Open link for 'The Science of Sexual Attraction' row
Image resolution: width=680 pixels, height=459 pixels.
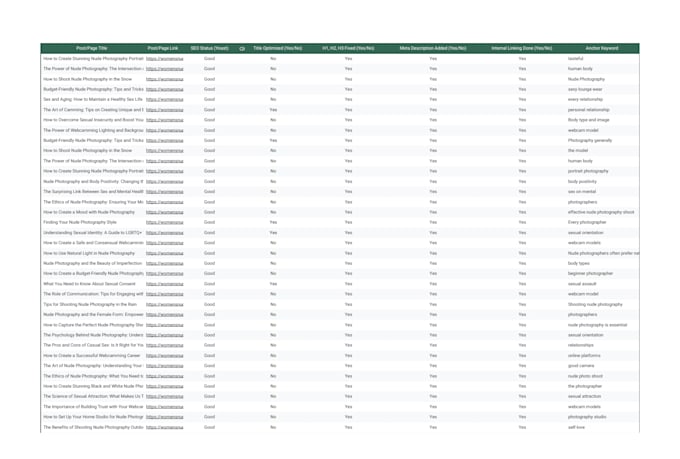pos(164,397)
